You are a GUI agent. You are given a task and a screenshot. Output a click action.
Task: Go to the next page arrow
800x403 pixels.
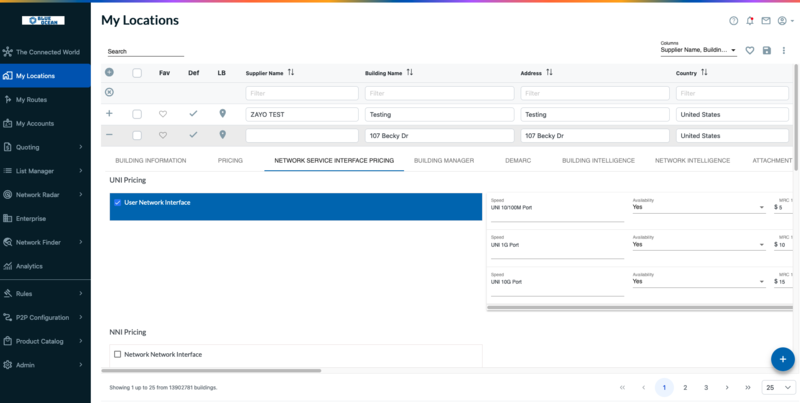click(x=727, y=387)
